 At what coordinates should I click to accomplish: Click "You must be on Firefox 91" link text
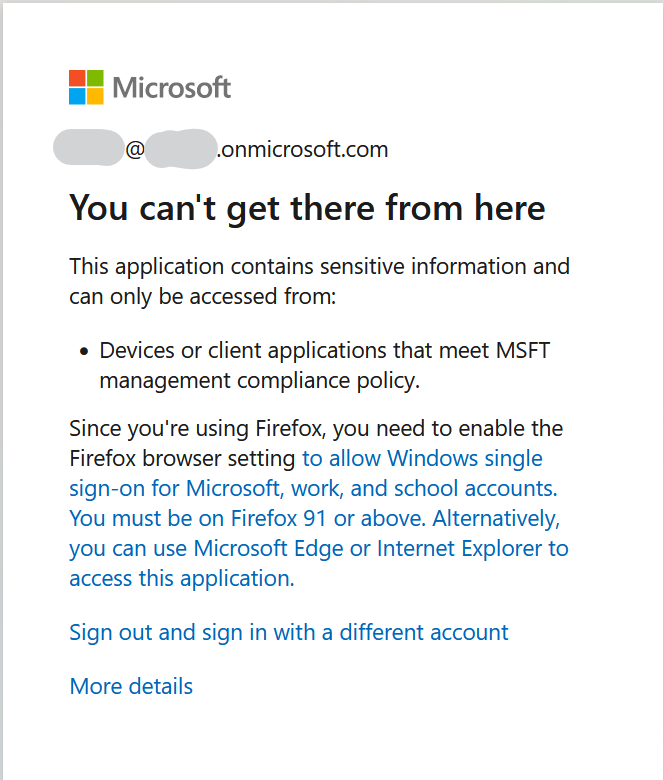coord(246,519)
